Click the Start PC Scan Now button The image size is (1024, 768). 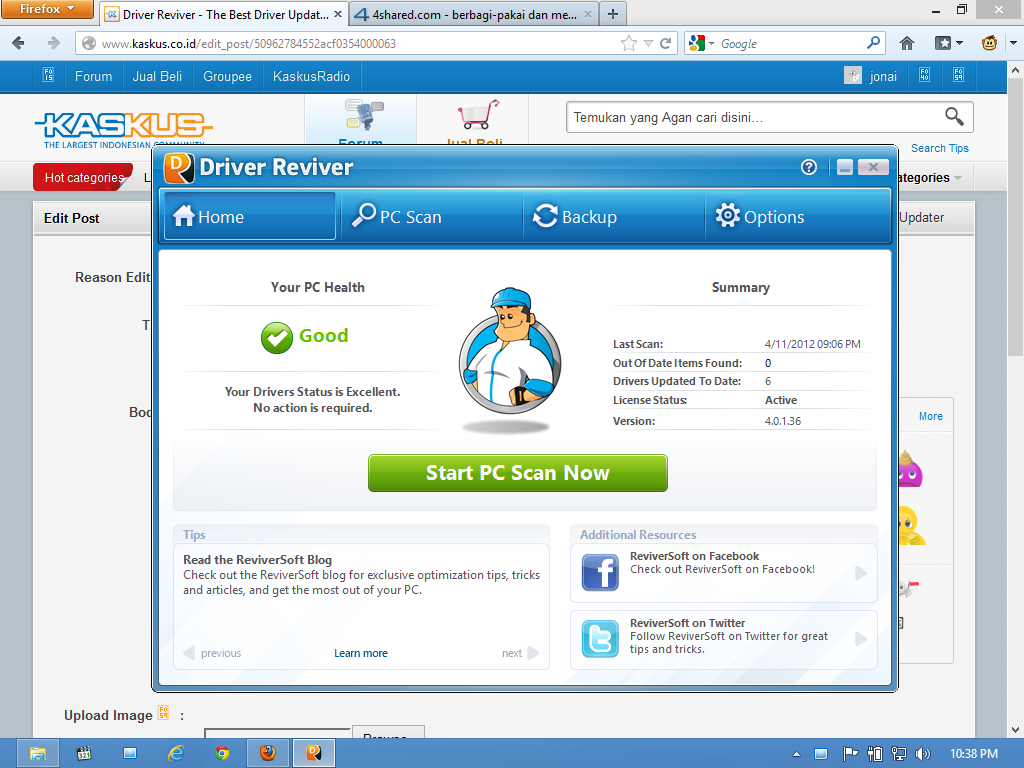518,473
